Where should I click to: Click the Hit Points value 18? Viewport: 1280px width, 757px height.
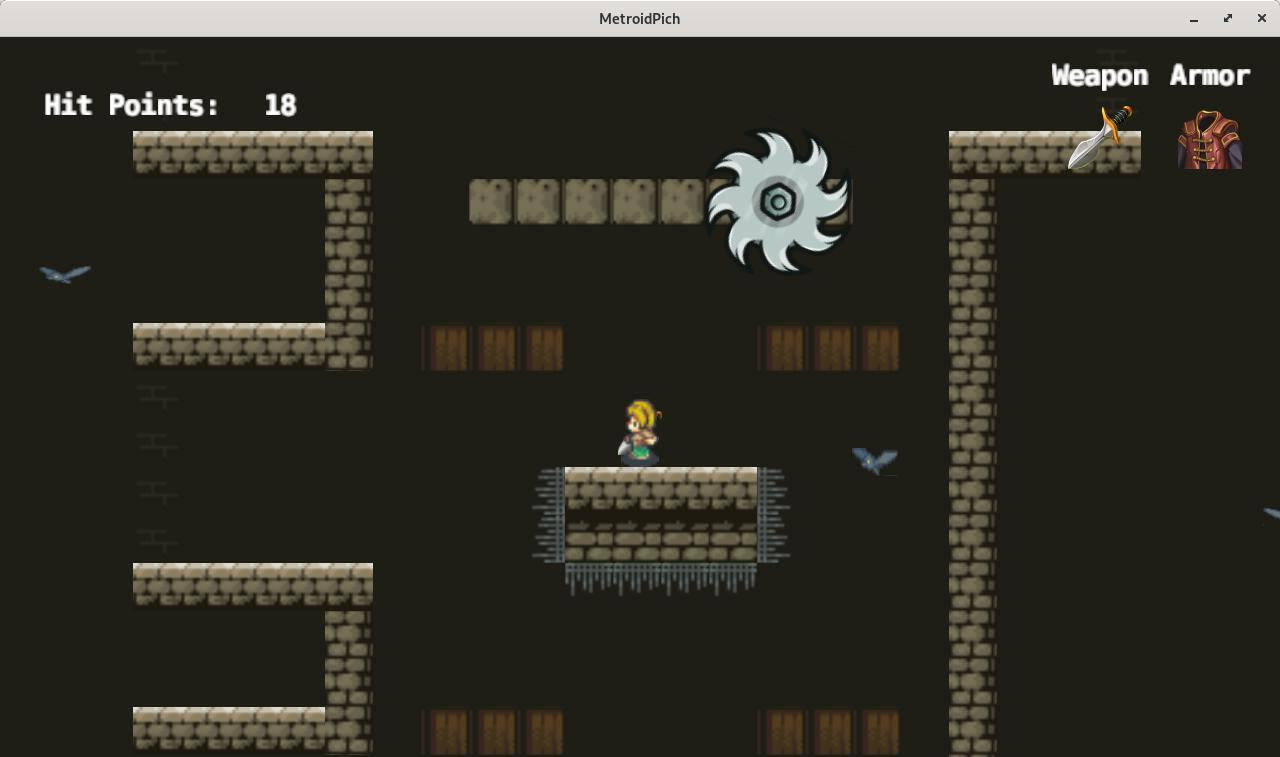click(280, 105)
